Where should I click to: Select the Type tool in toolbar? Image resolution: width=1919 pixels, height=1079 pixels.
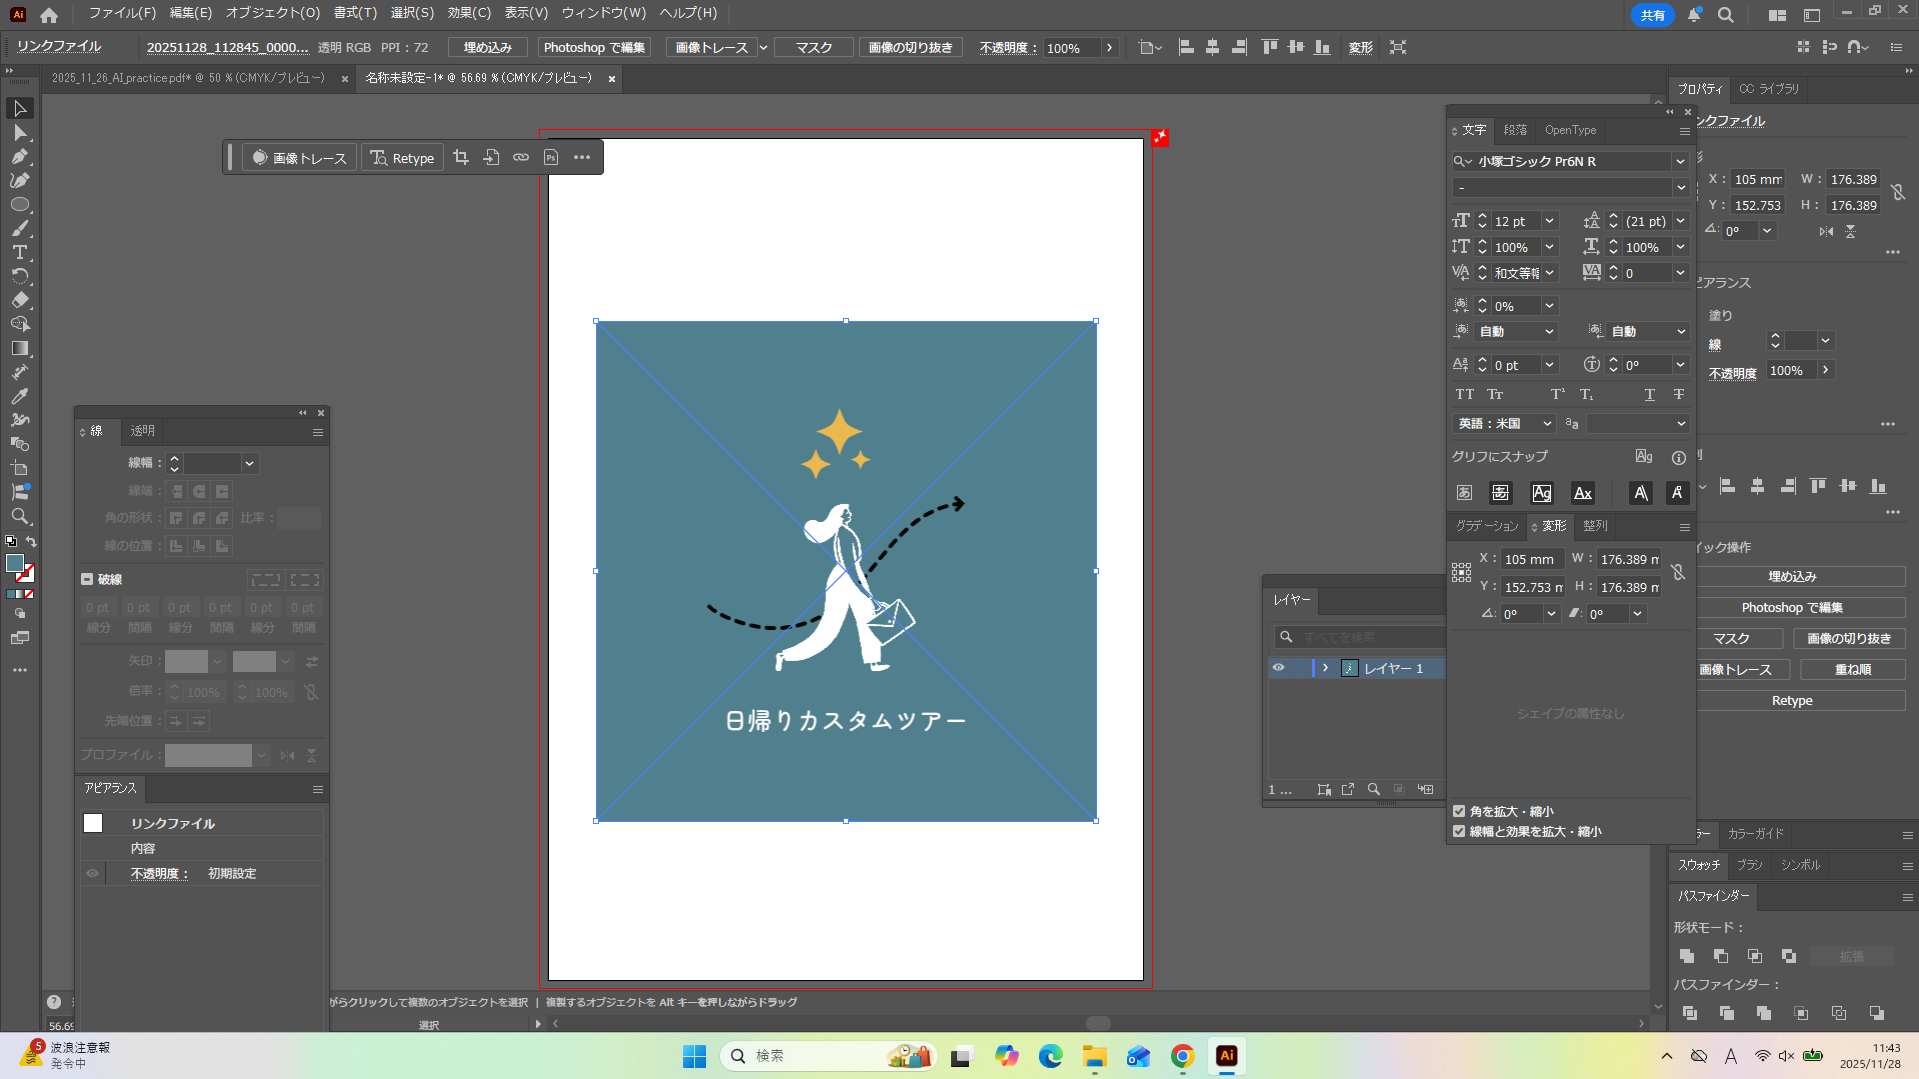20,252
